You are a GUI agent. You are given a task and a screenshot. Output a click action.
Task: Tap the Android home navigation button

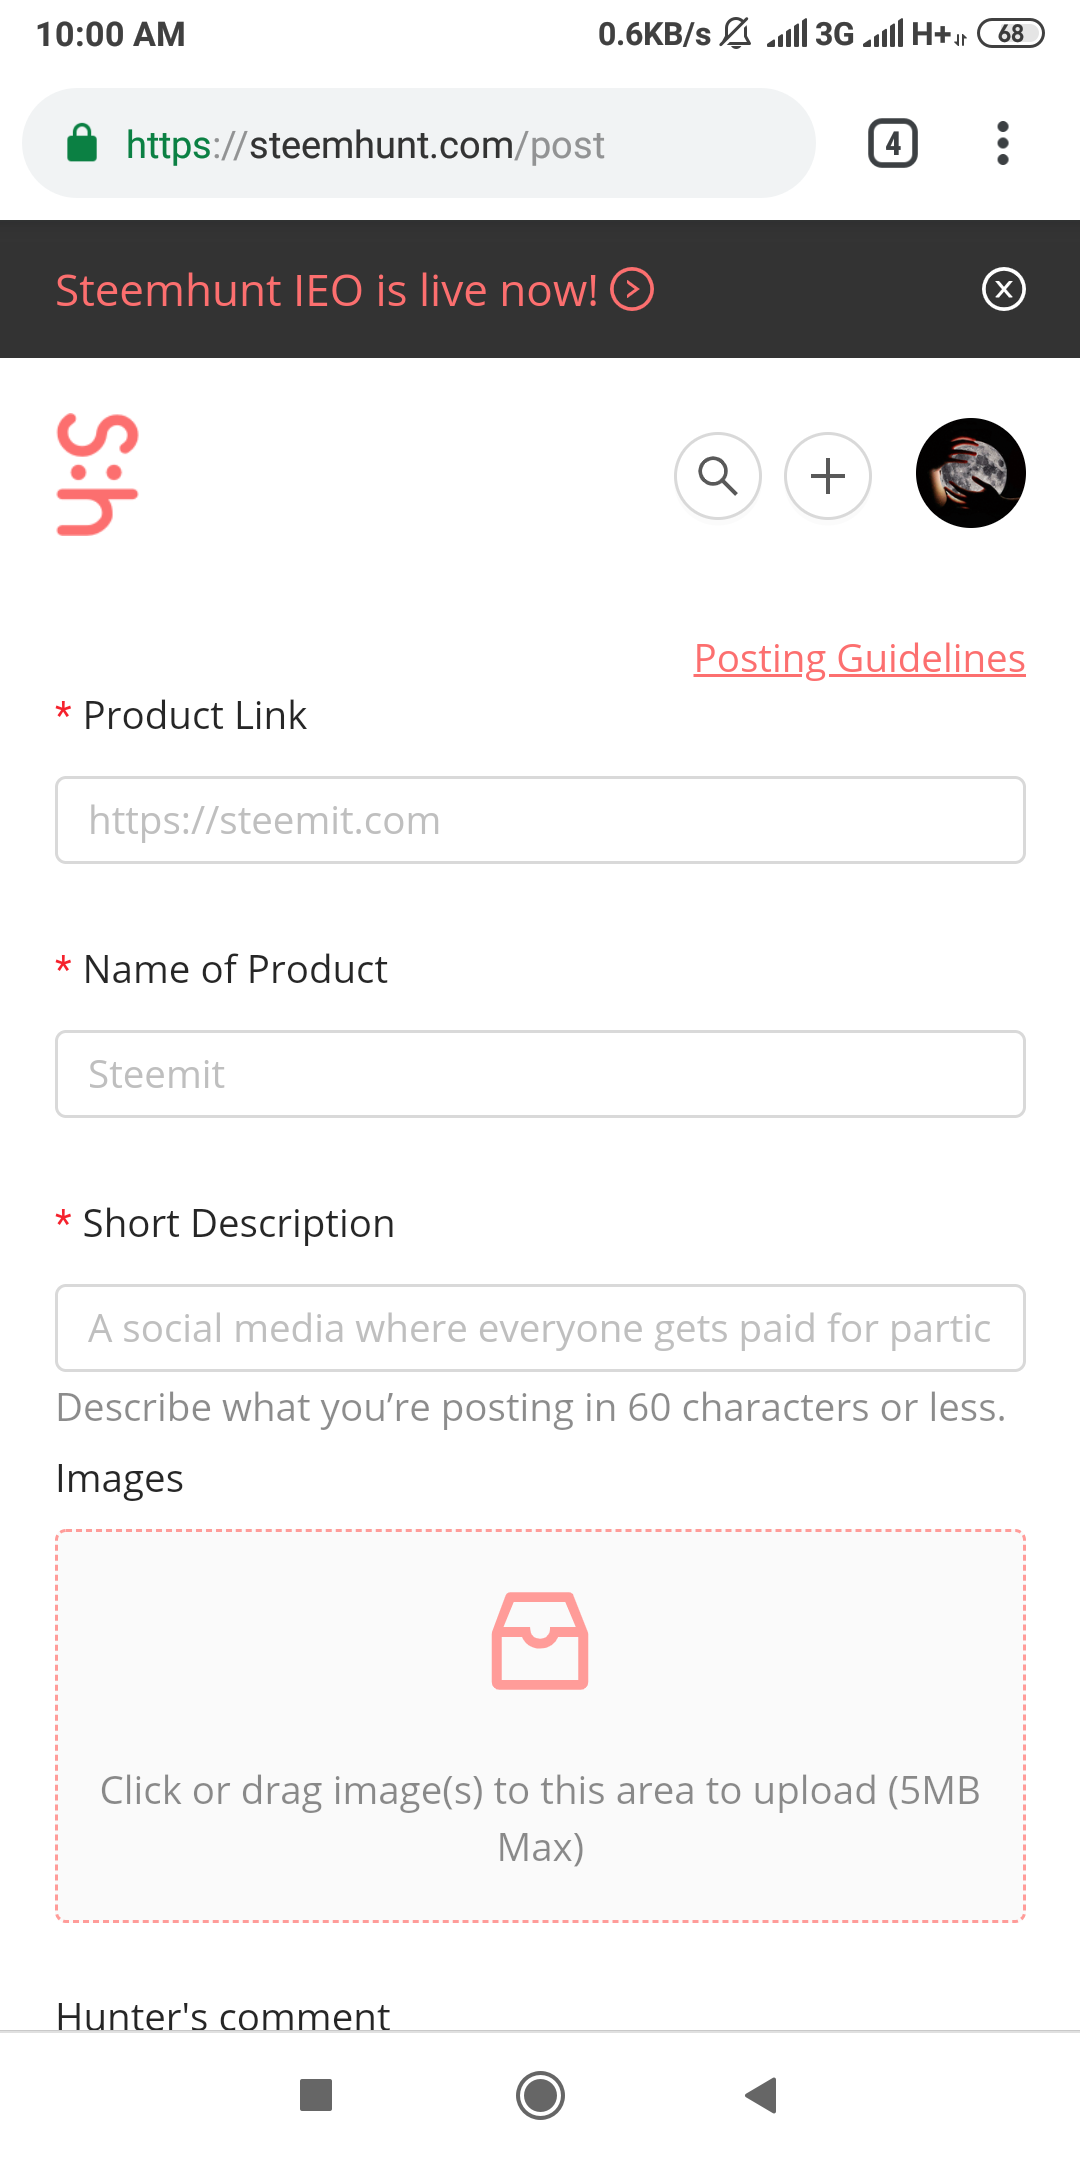pos(540,2095)
